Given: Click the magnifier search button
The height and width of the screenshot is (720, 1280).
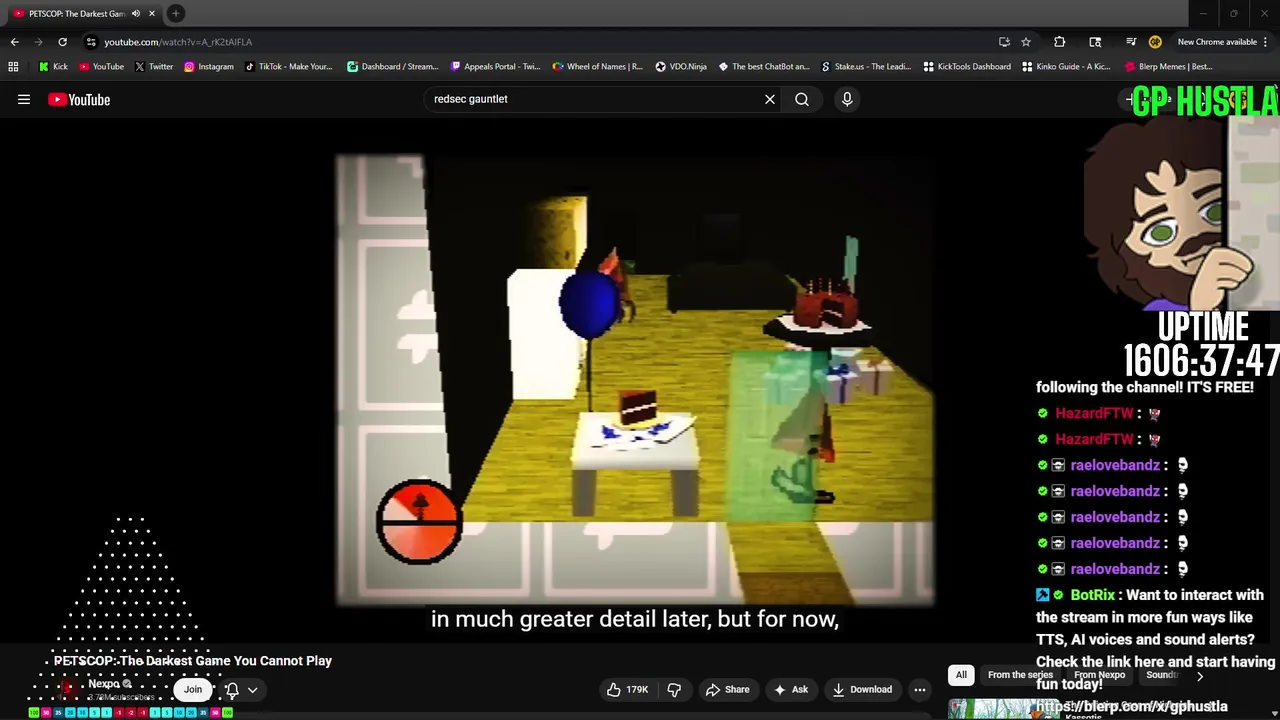Looking at the screenshot, I should (x=802, y=99).
